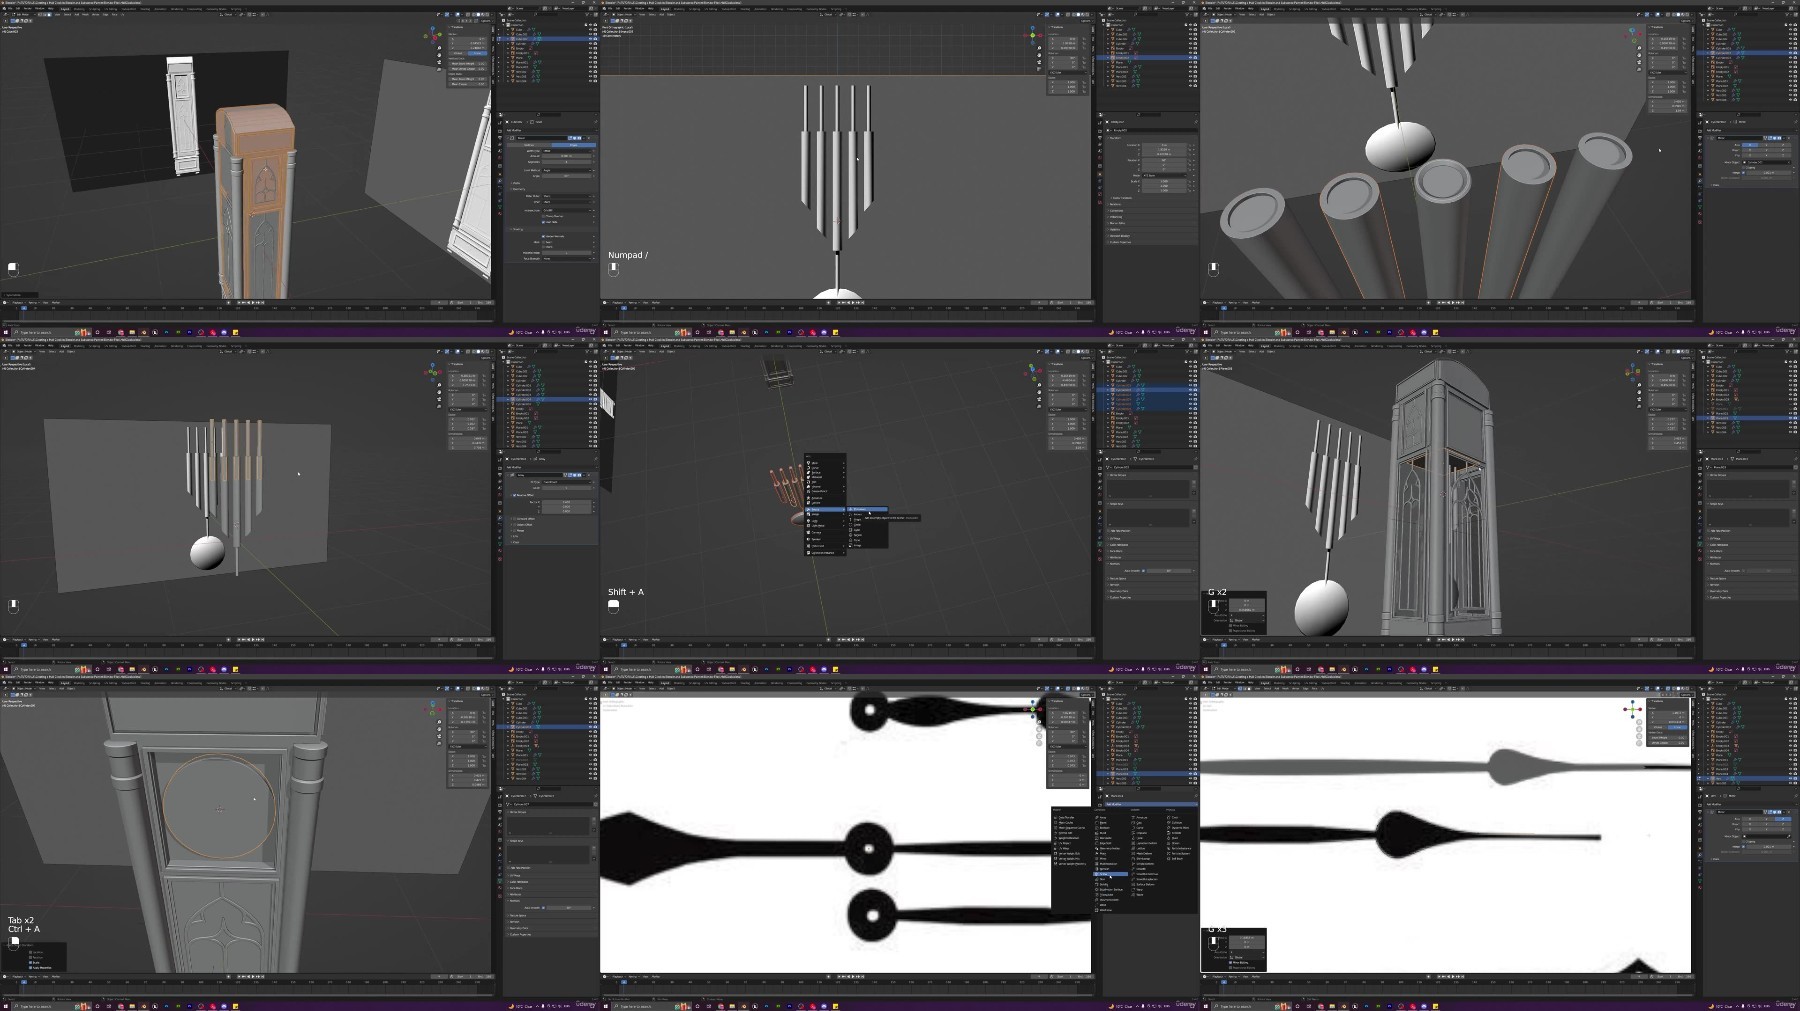Toggle Harden Normals checkbox in the Bevel modifier
The height and width of the screenshot is (1011, 1800).
[543, 236]
